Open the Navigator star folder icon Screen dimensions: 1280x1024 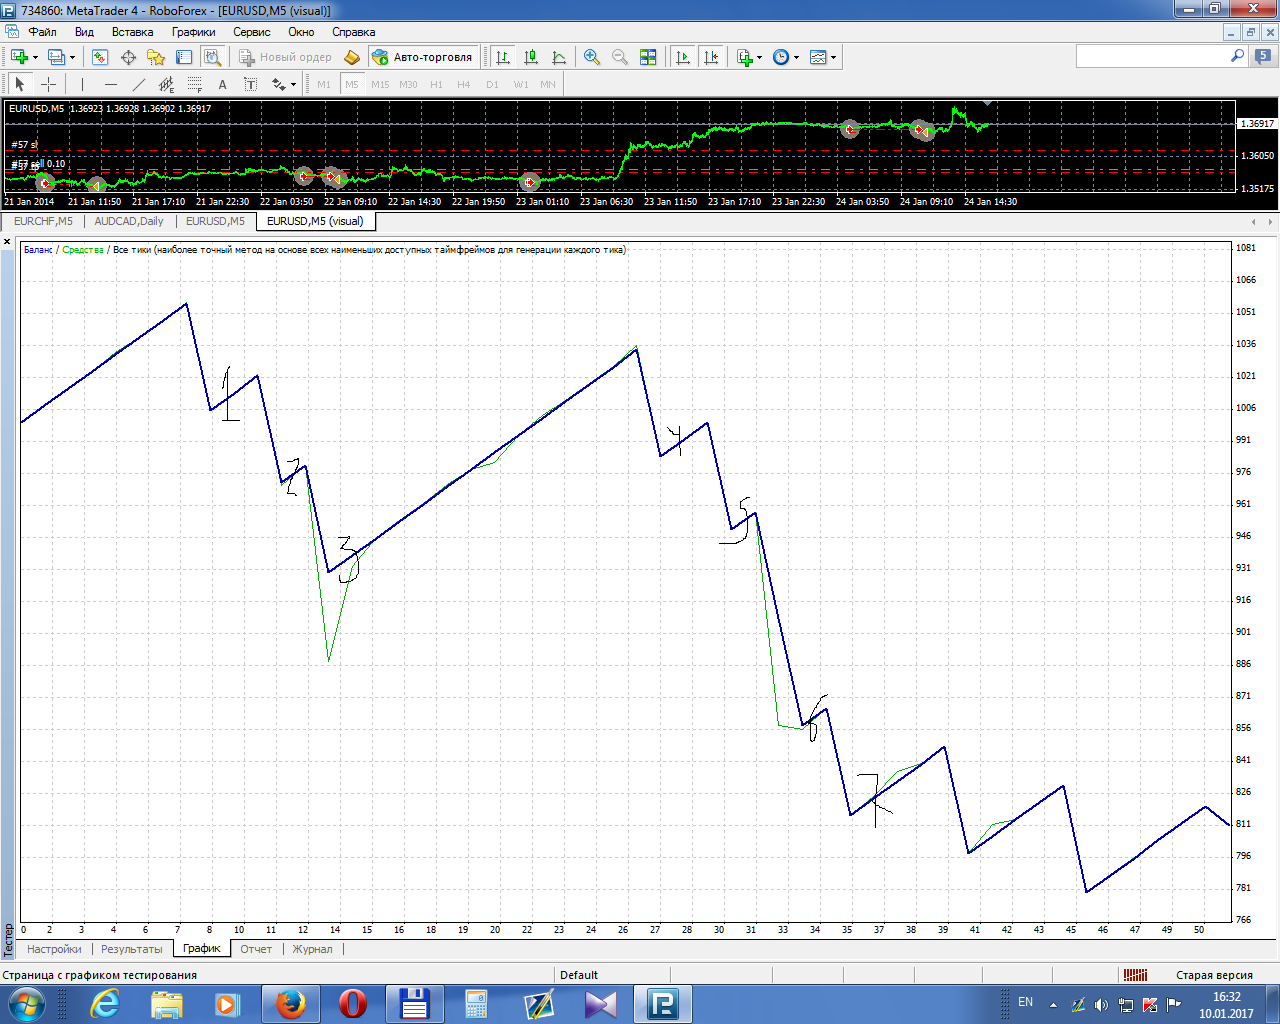pyautogui.click(x=156, y=57)
